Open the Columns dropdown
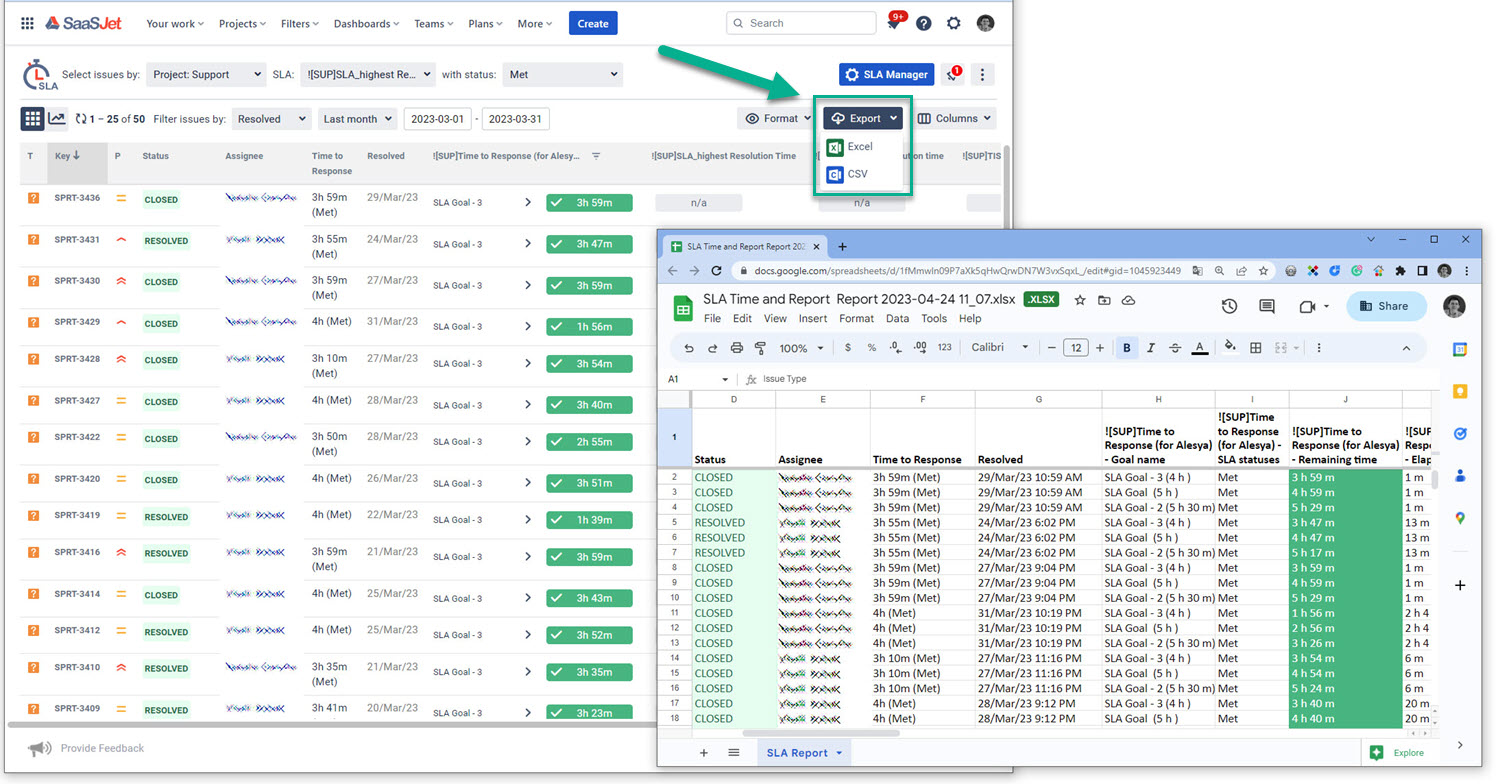 [x=953, y=118]
